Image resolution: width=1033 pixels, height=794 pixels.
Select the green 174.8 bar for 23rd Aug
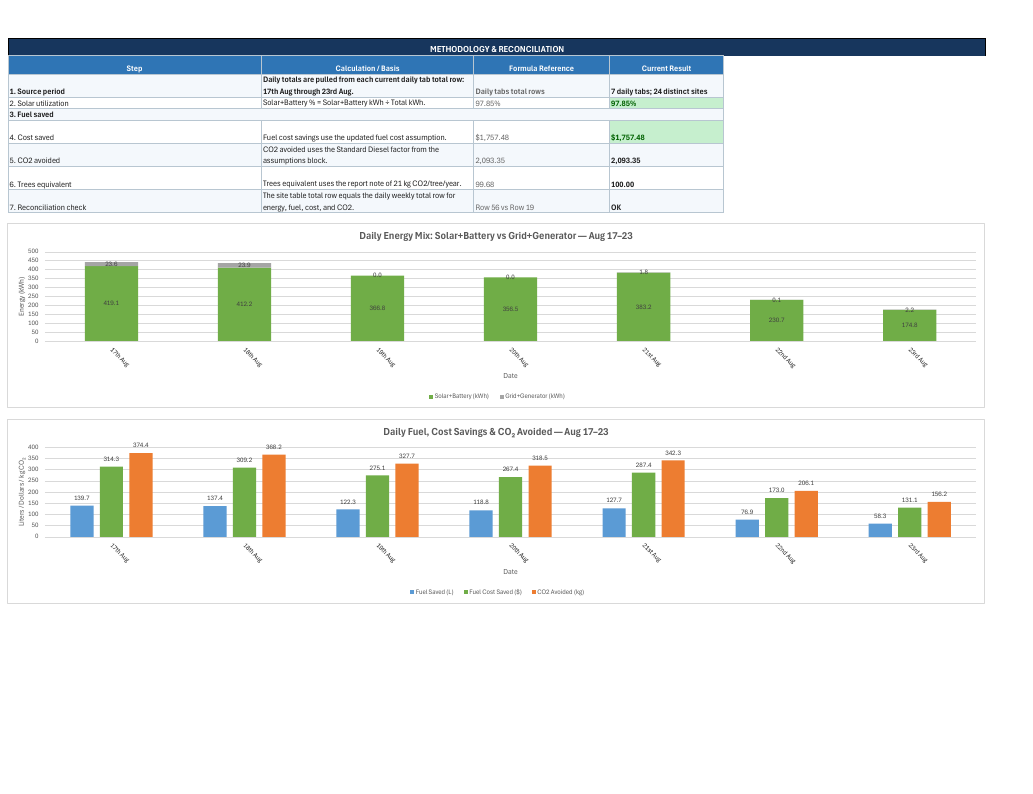tap(910, 326)
